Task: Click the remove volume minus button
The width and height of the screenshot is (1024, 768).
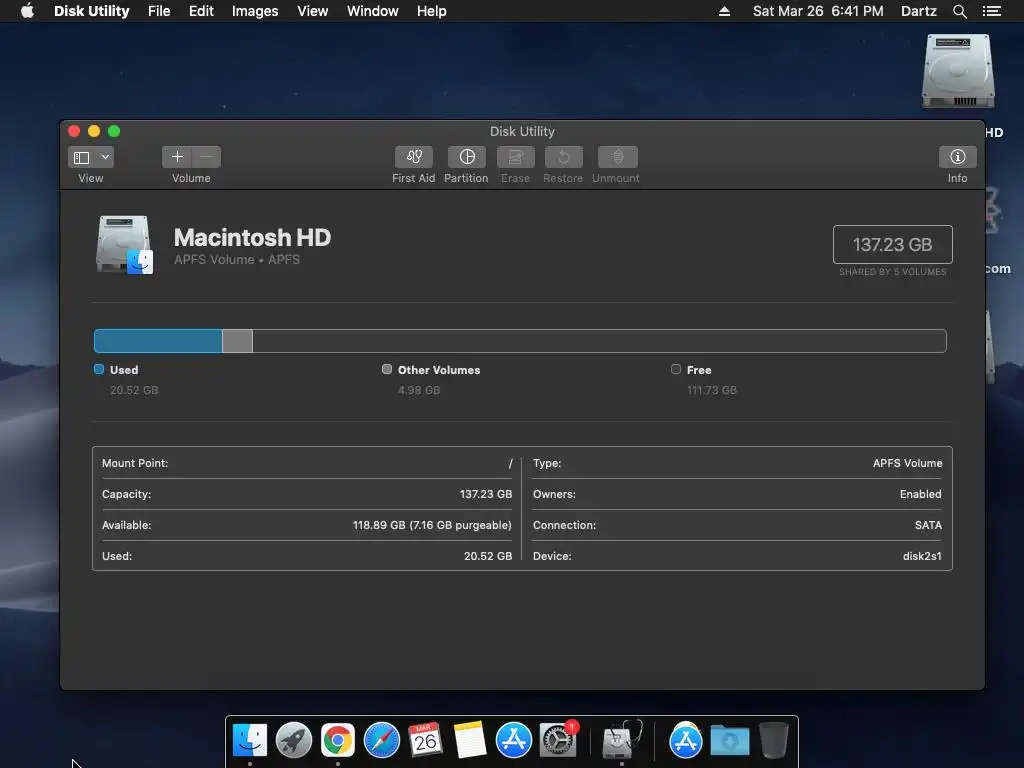Action: click(x=206, y=157)
